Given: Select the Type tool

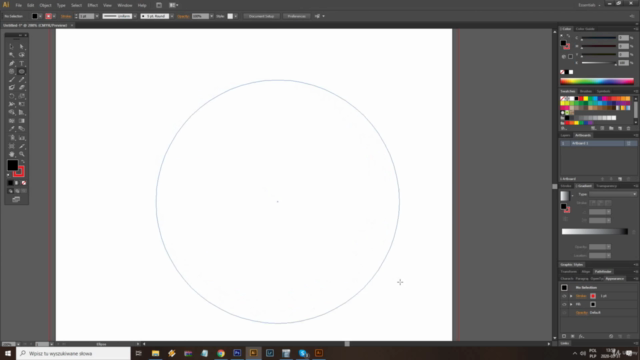Looking at the screenshot, I should click(x=22, y=63).
